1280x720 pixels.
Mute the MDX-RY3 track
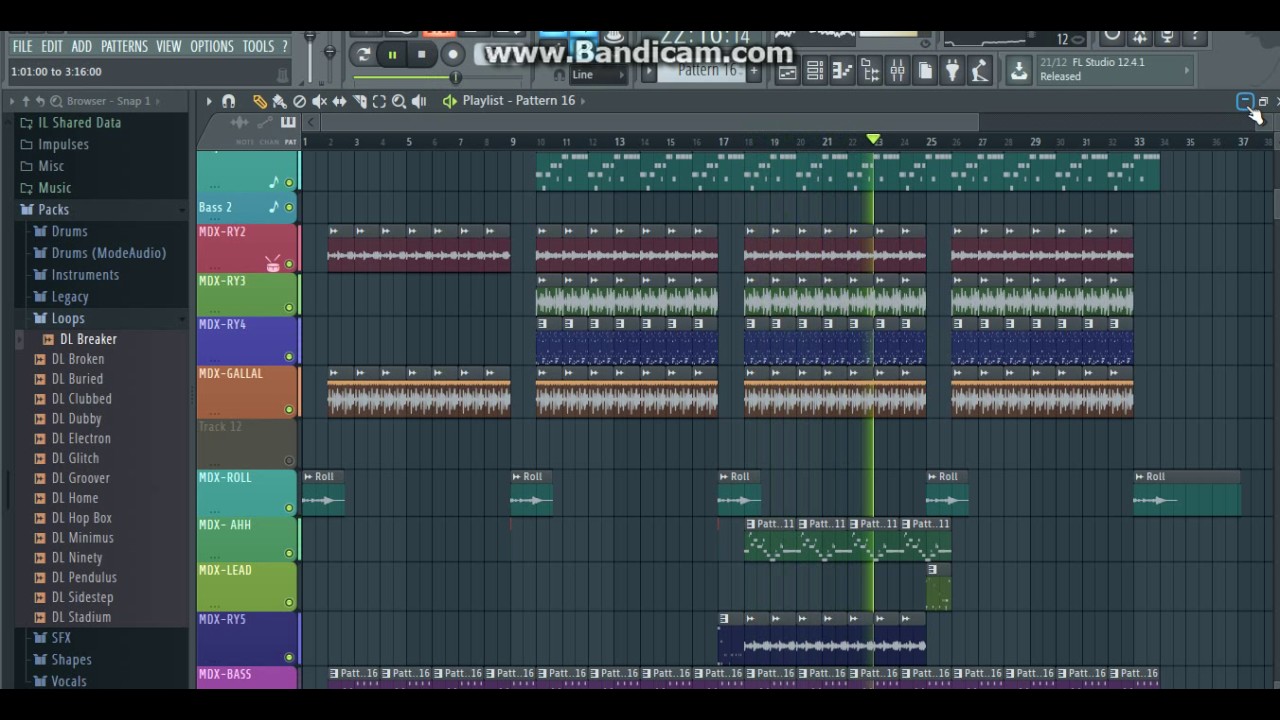click(x=290, y=308)
